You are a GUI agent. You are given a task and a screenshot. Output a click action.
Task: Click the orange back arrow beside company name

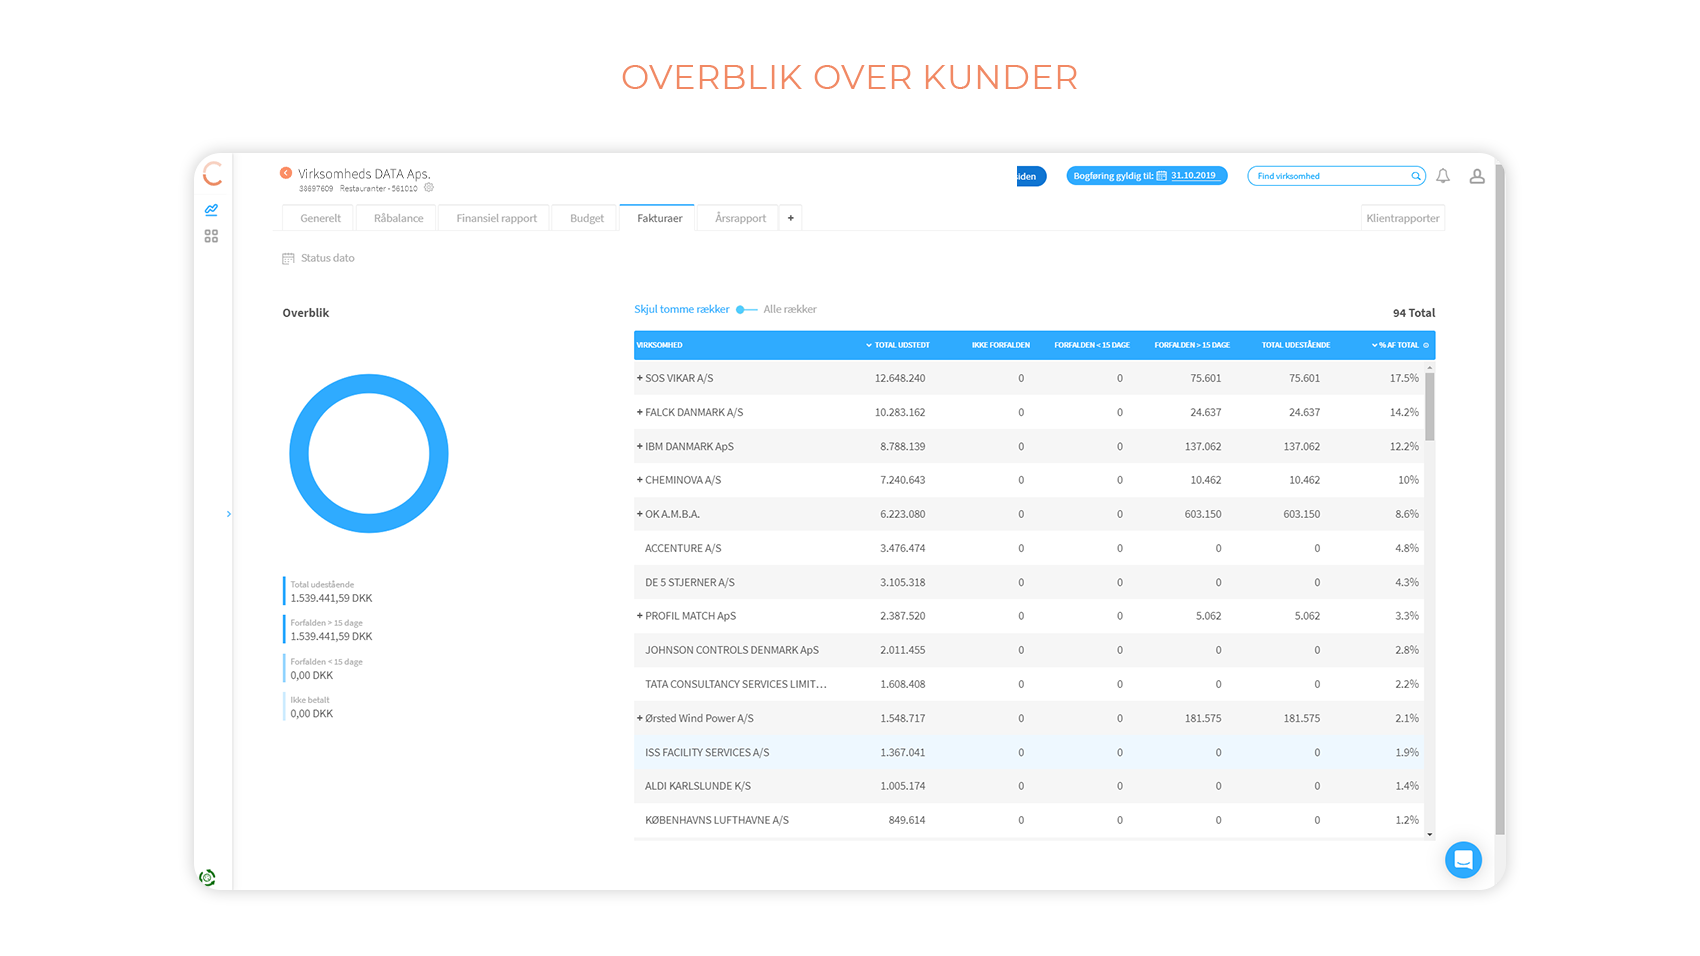285,173
